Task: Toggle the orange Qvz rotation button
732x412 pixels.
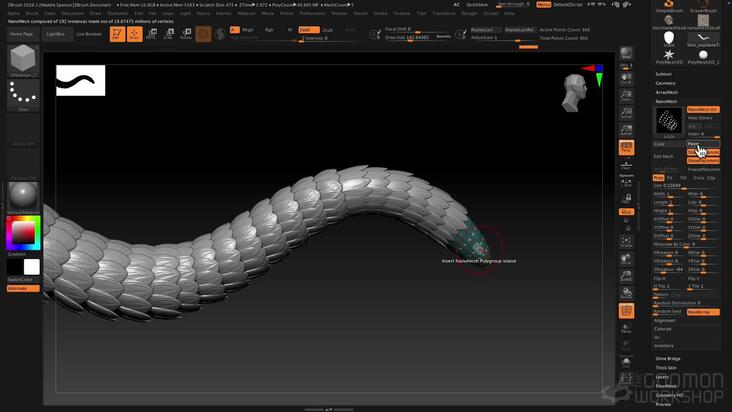Action: pos(626,212)
